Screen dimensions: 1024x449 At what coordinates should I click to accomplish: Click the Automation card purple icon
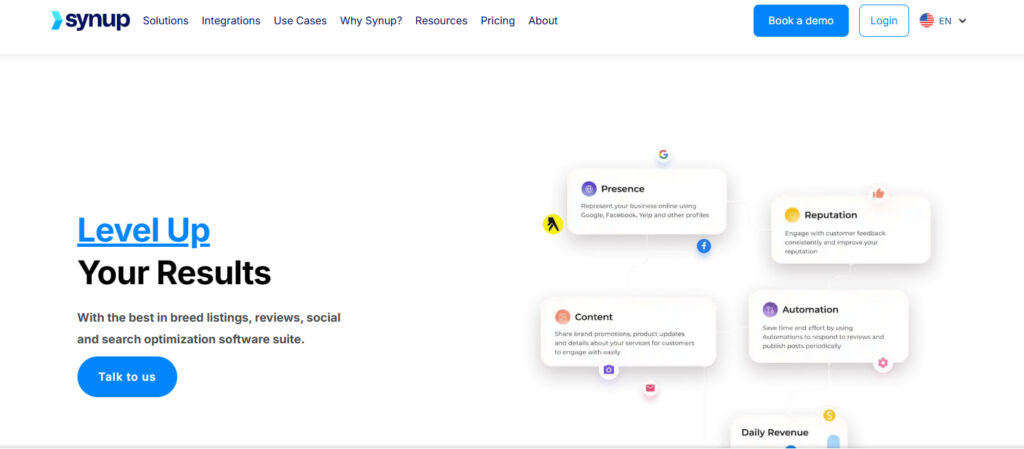(770, 309)
